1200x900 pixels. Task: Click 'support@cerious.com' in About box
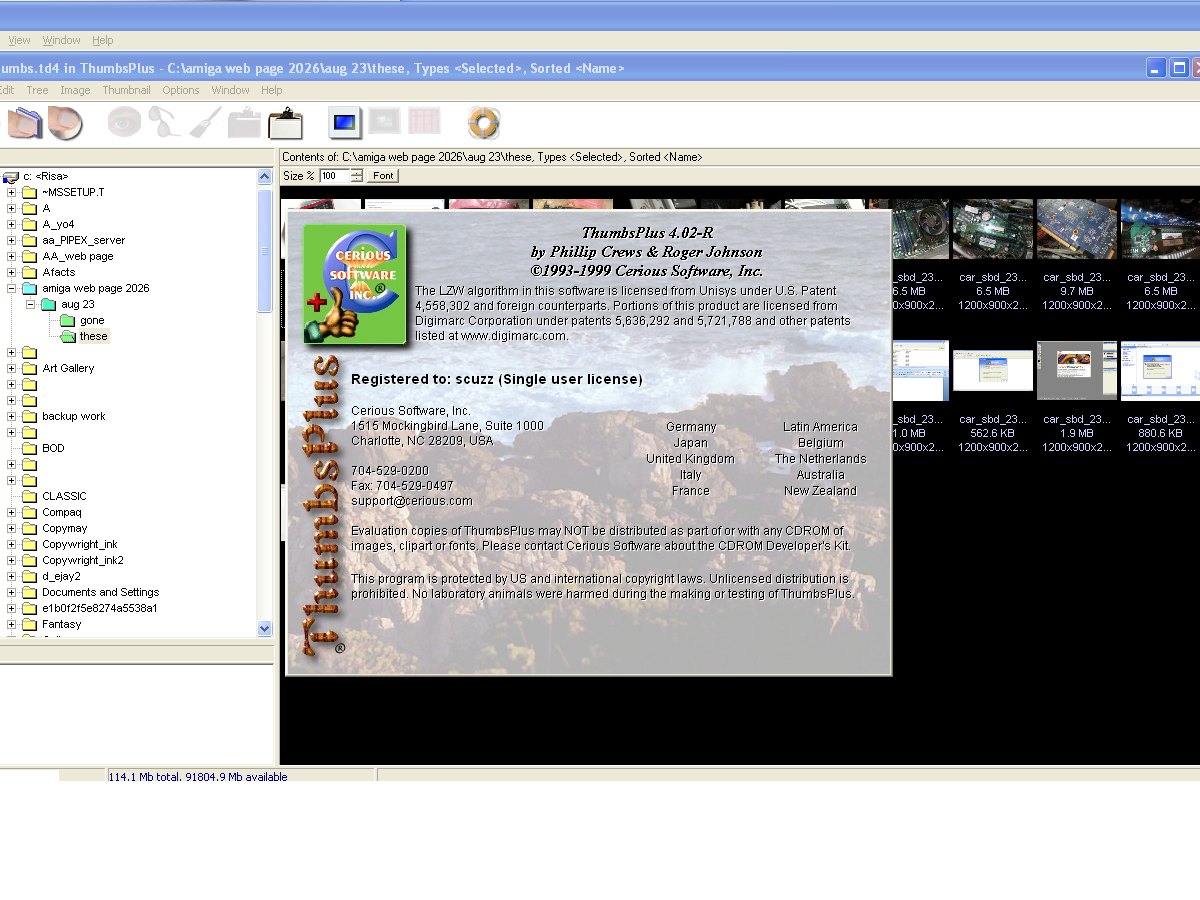pyautogui.click(x=412, y=501)
